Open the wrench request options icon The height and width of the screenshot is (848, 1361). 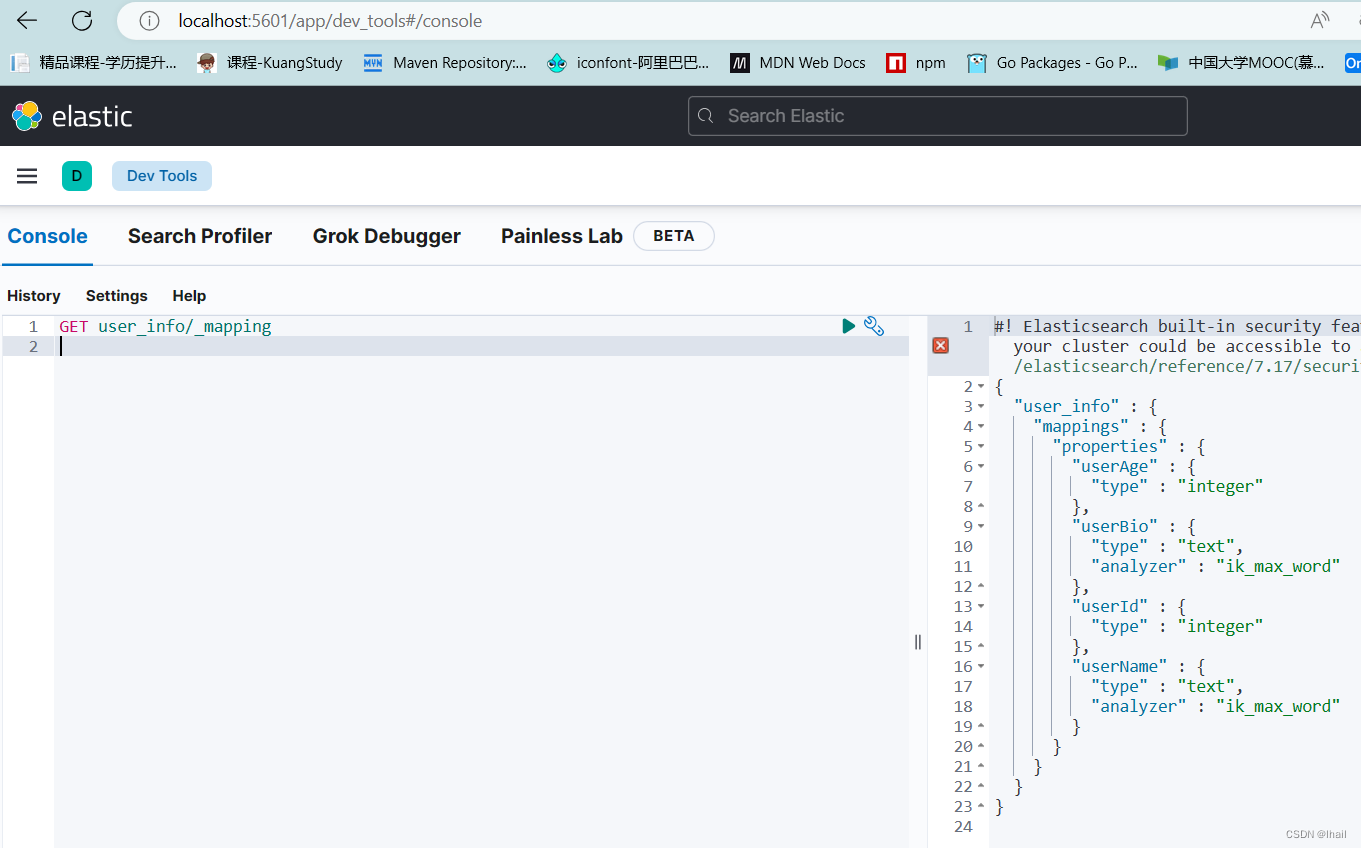[x=874, y=326]
